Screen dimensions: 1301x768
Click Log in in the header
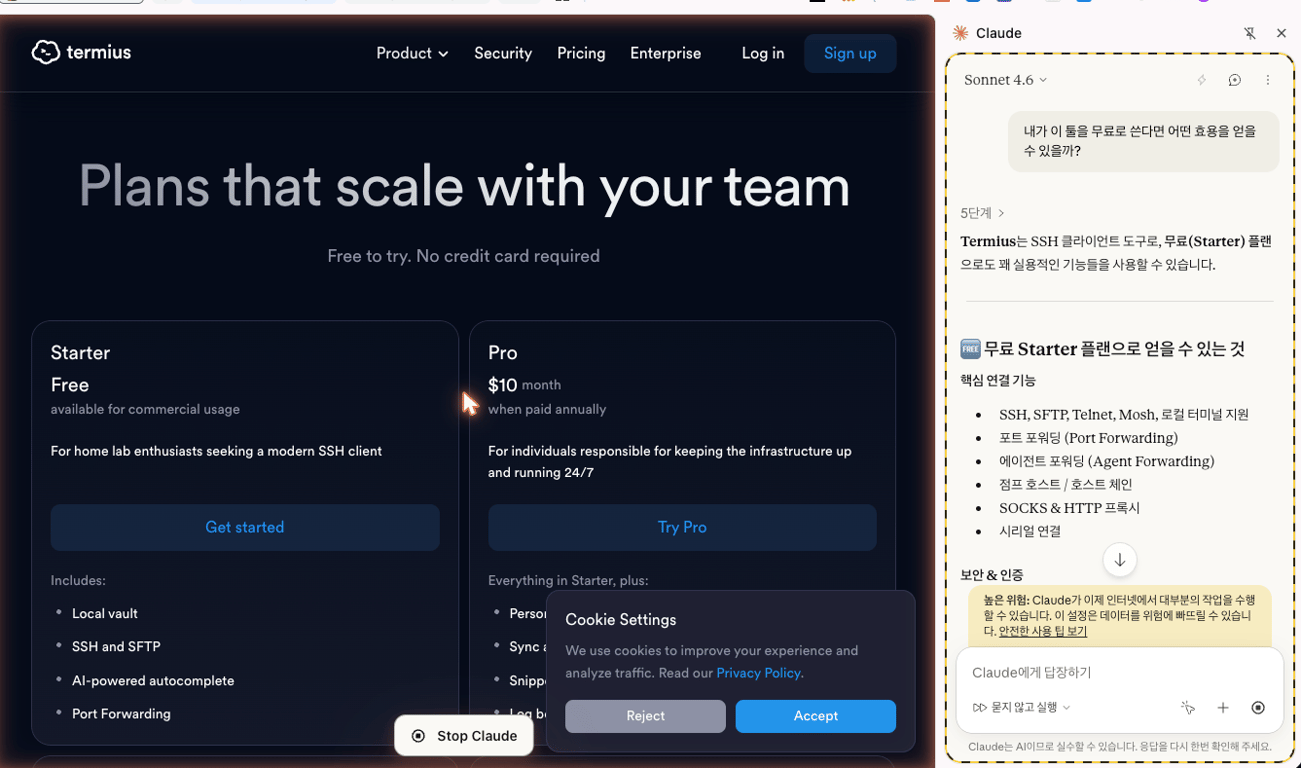[x=763, y=53]
